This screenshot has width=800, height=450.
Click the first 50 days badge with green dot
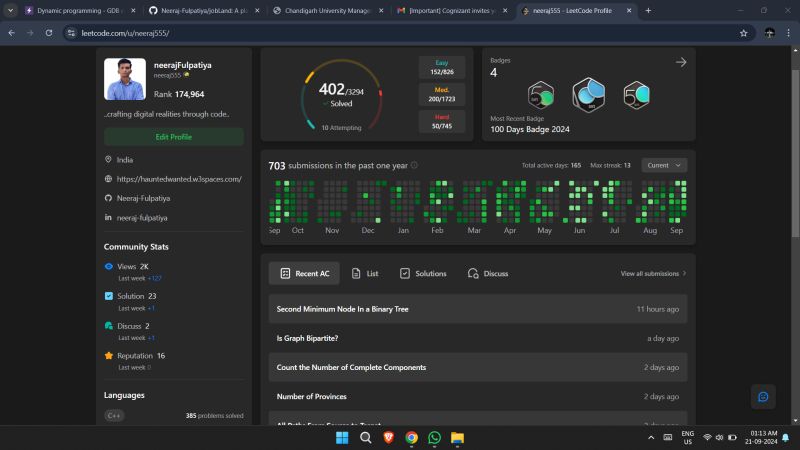pyautogui.click(x=540, y=95)
